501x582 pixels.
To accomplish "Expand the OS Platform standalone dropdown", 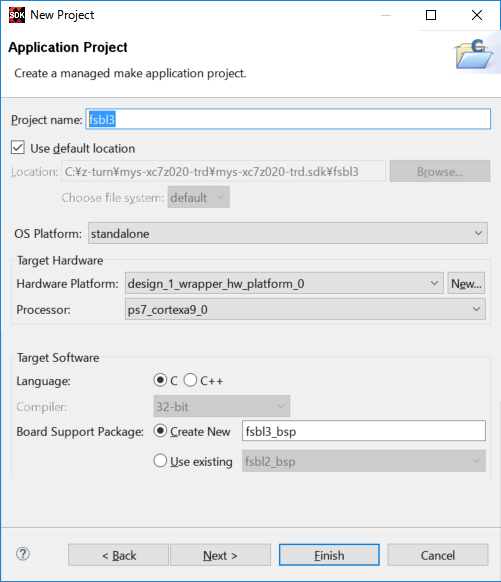I will pos(288,233).
